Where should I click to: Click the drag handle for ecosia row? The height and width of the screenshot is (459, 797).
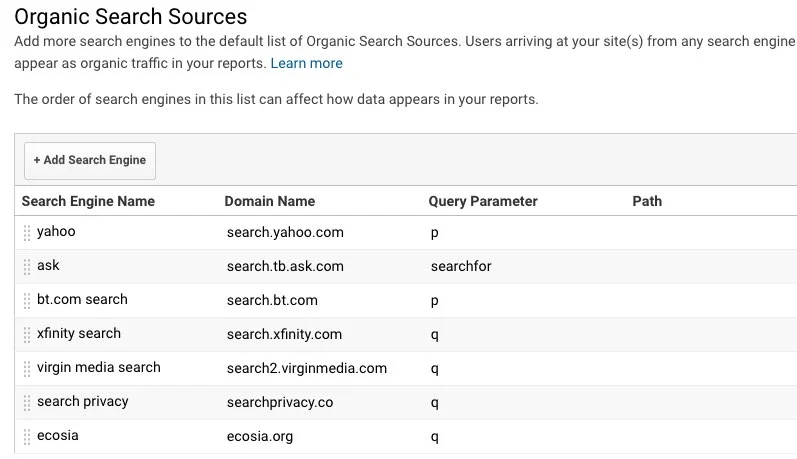[x=27, y=437]
